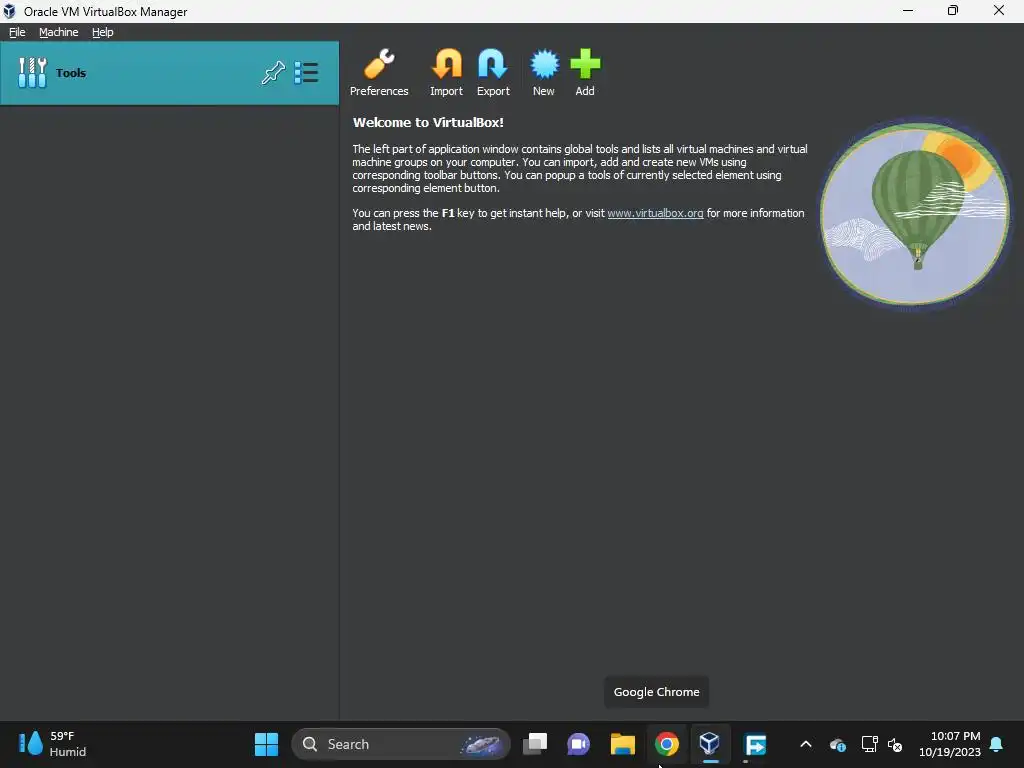Image resolution: width=1024 pixels, height=768 pixels.
Task: Click the OneDrive cloud tray icon
Action: [838, 744]
